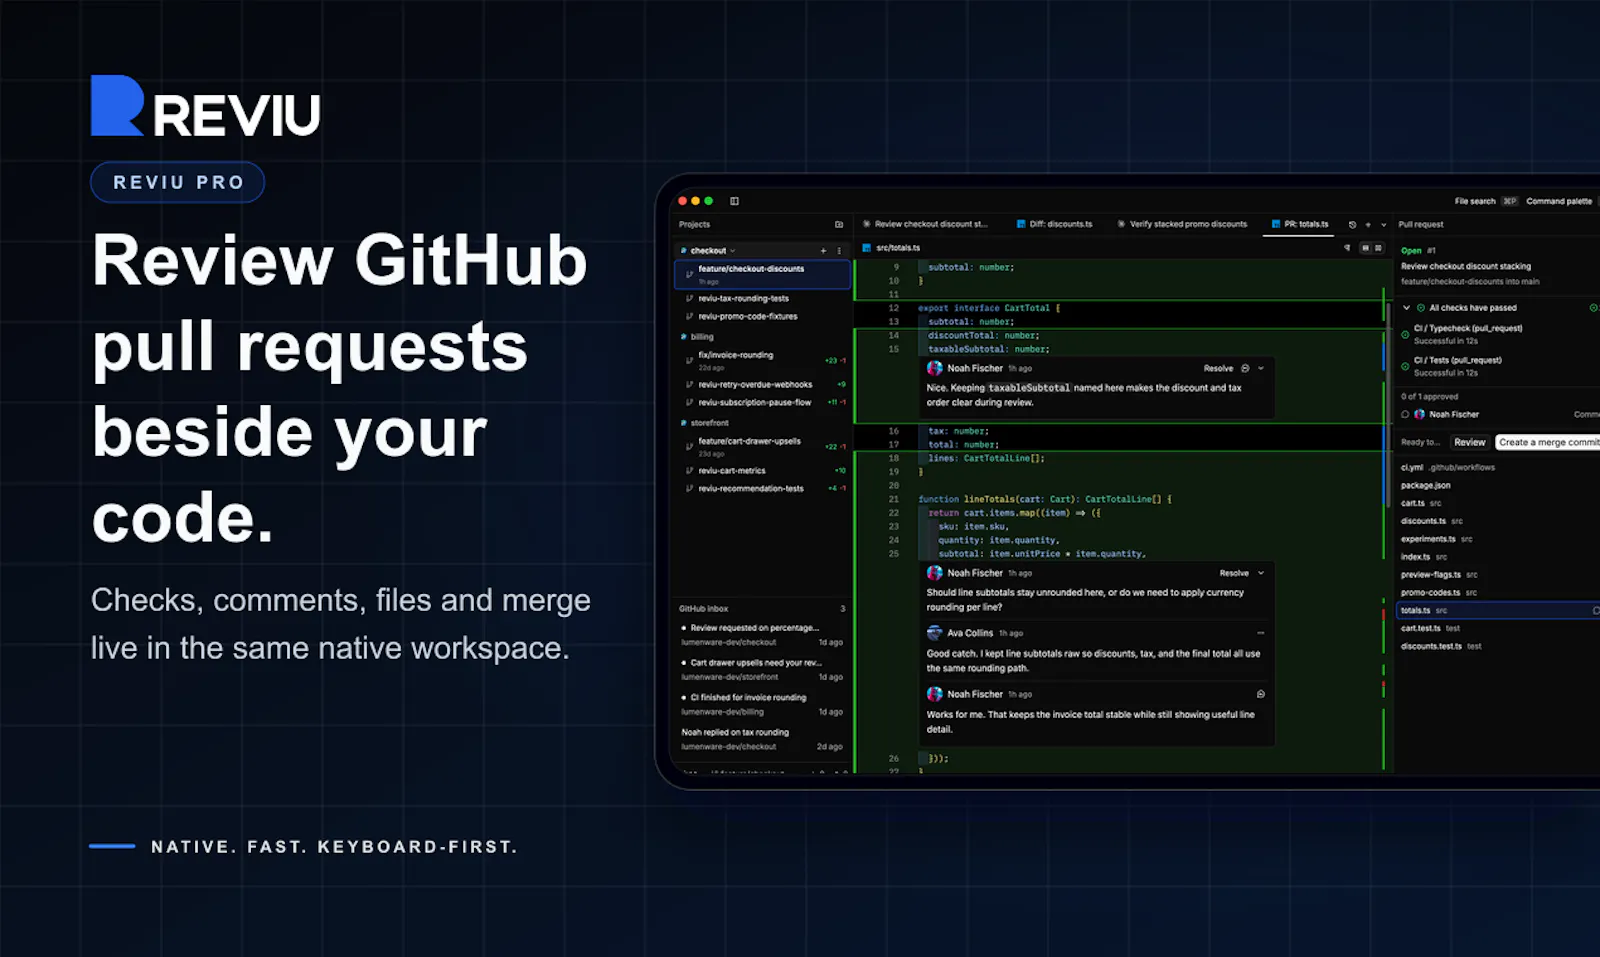Image resolution: width=1600 pixels, height=957 pixels.
Task: Open the Command palette
Action: [x=1558, y=201]
